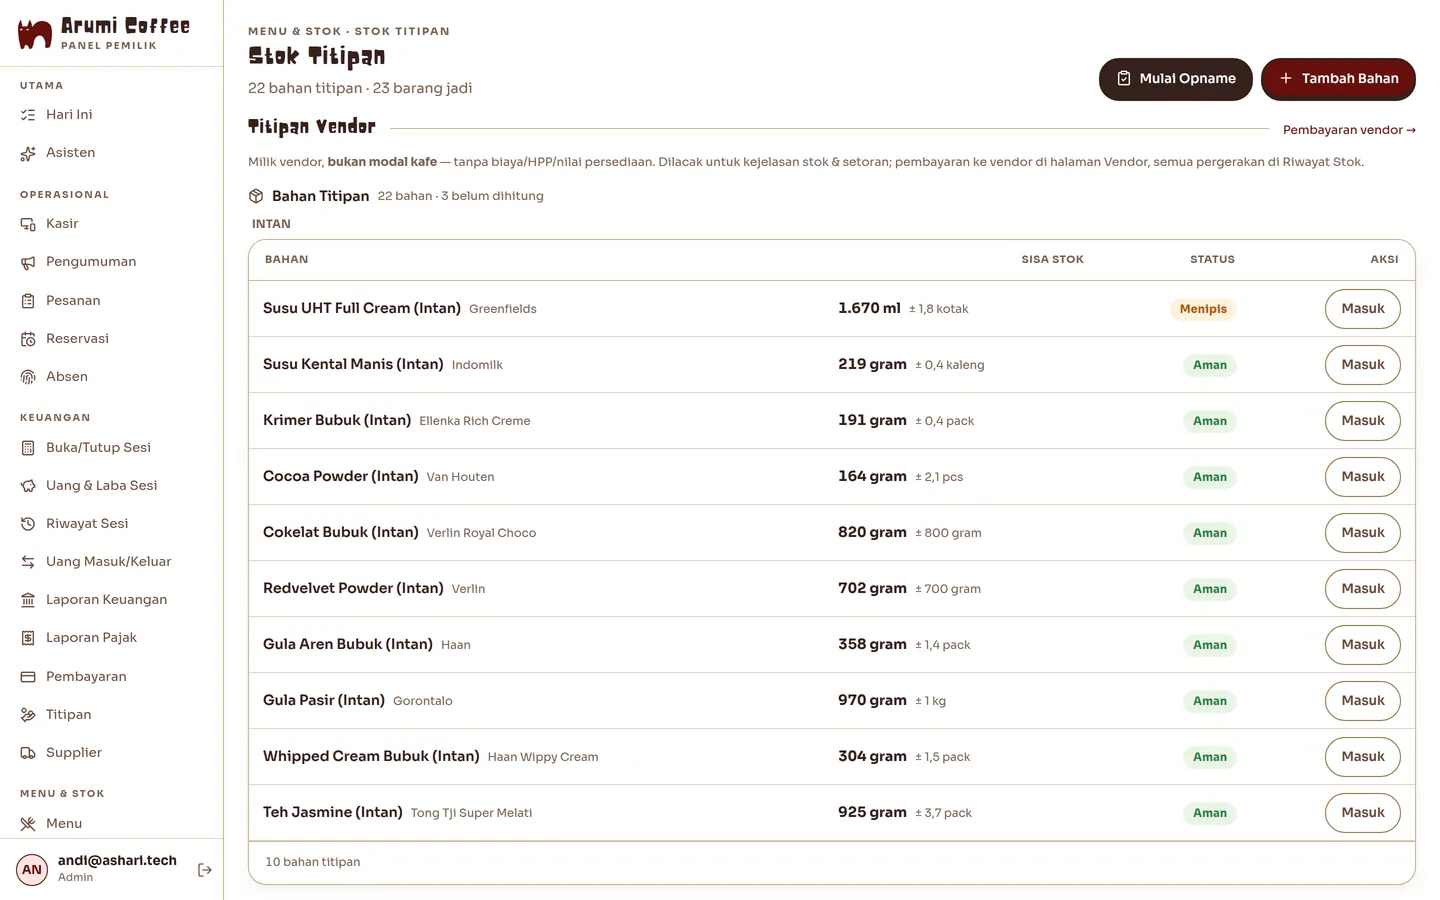Click Masuk for Cocoa Powder (Intan)

coord(1363,477)
